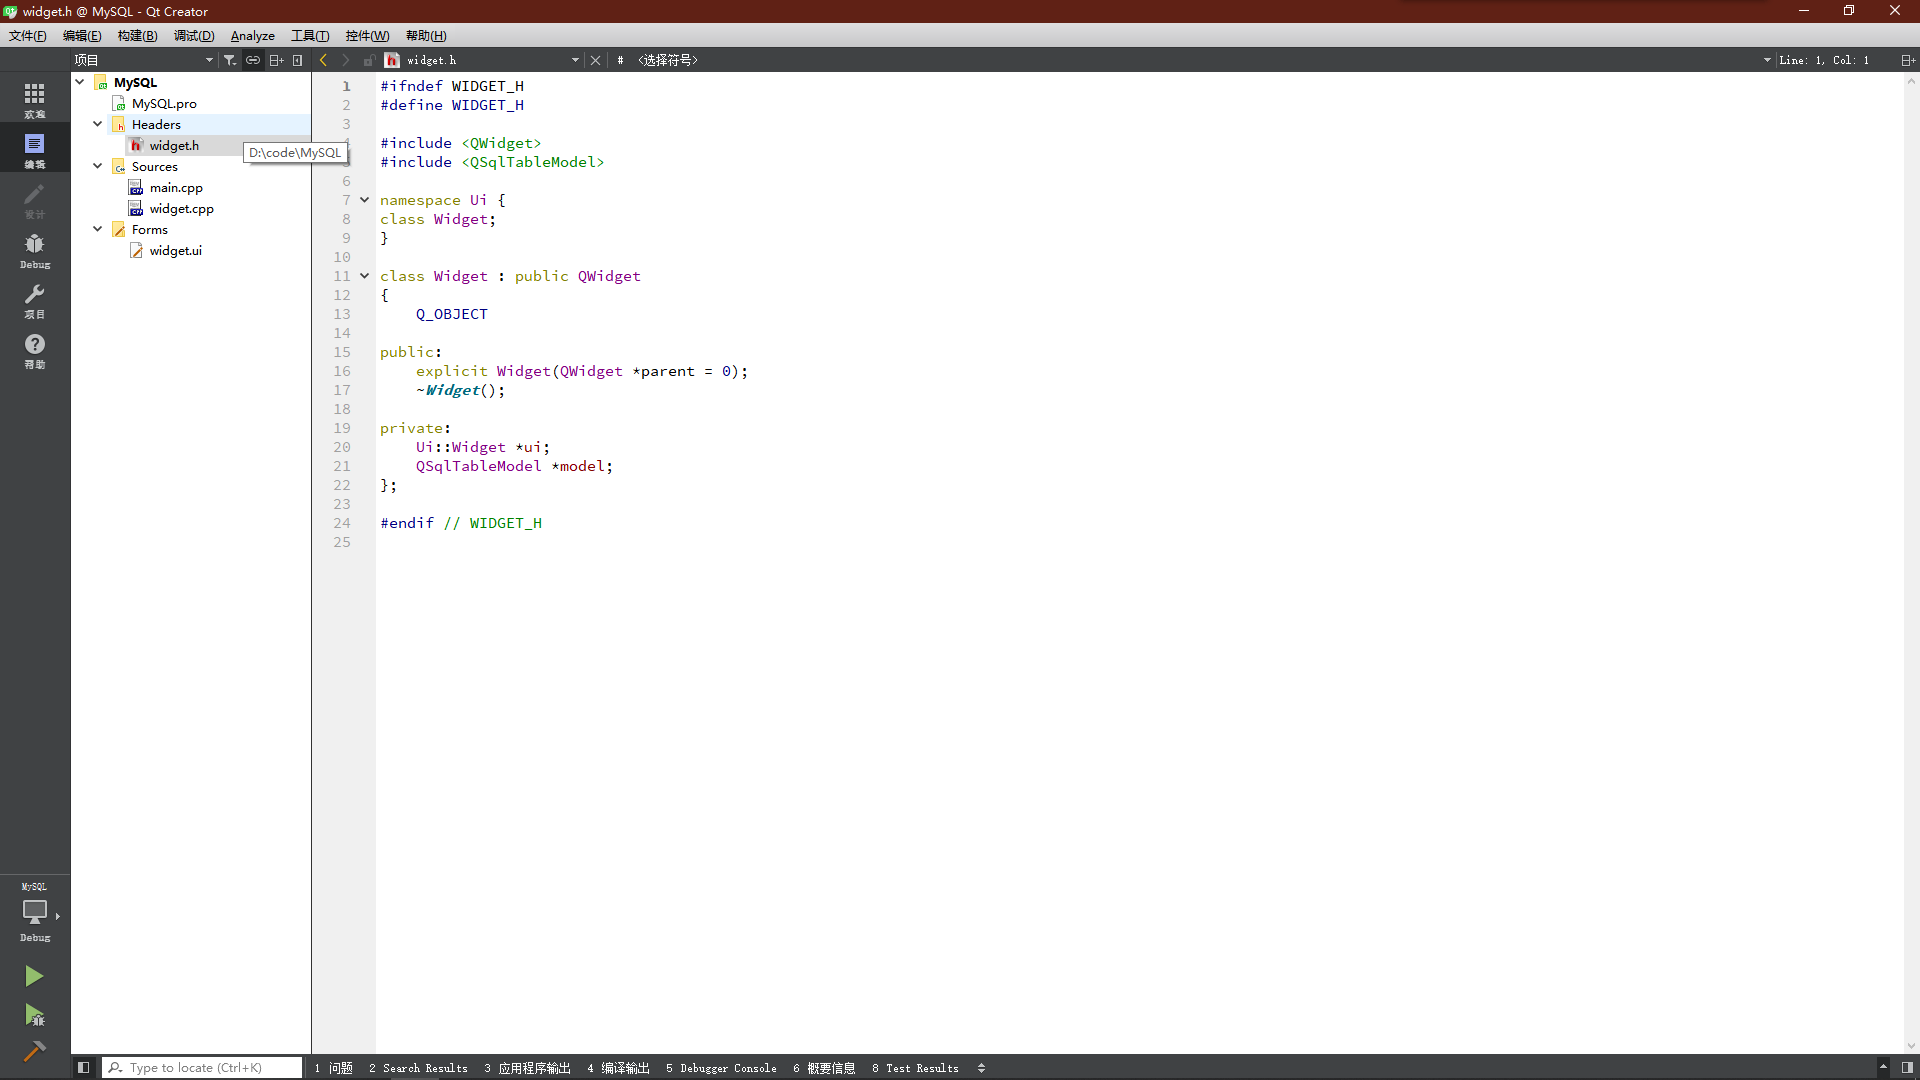Fold the namespace Ui block
Viewport: 1920px width, 1080px height.
click(x=365, y=200)
